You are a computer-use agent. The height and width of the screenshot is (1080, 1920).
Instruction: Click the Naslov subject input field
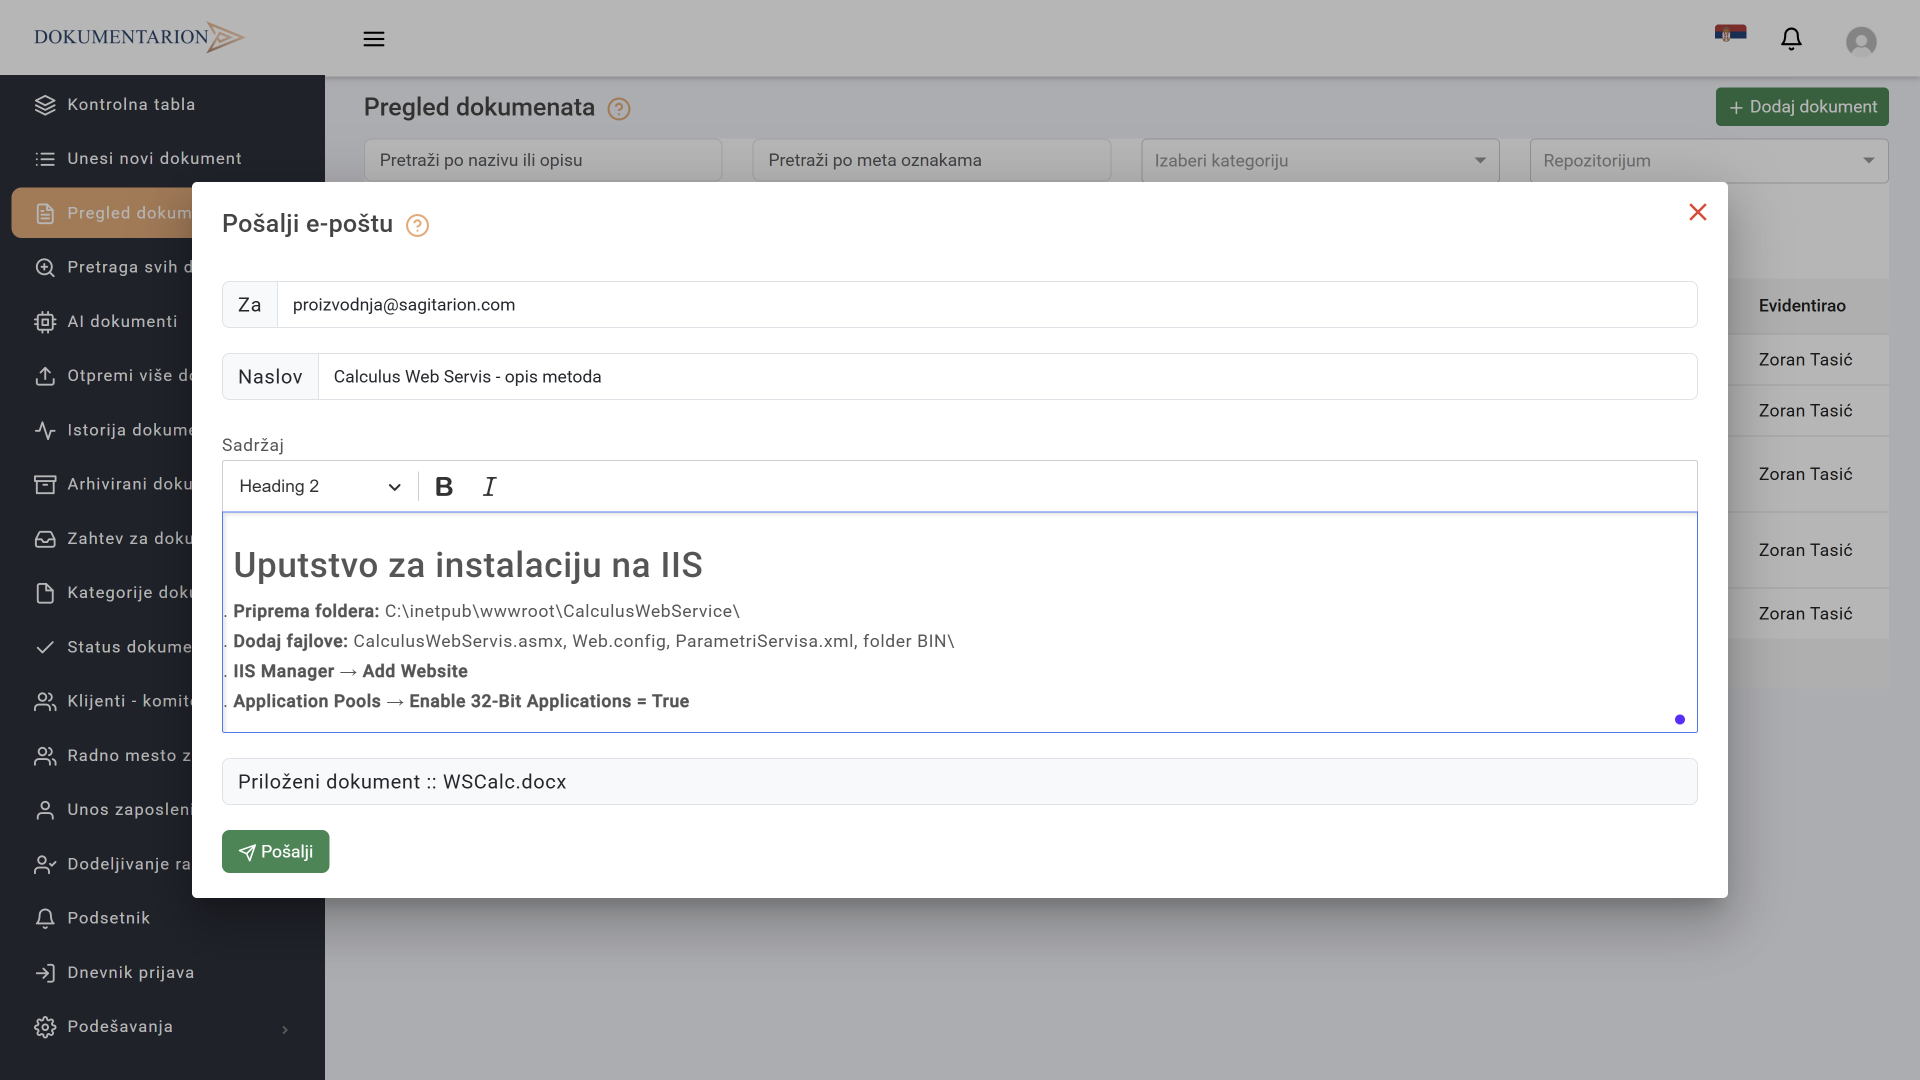pos(1005,377)
